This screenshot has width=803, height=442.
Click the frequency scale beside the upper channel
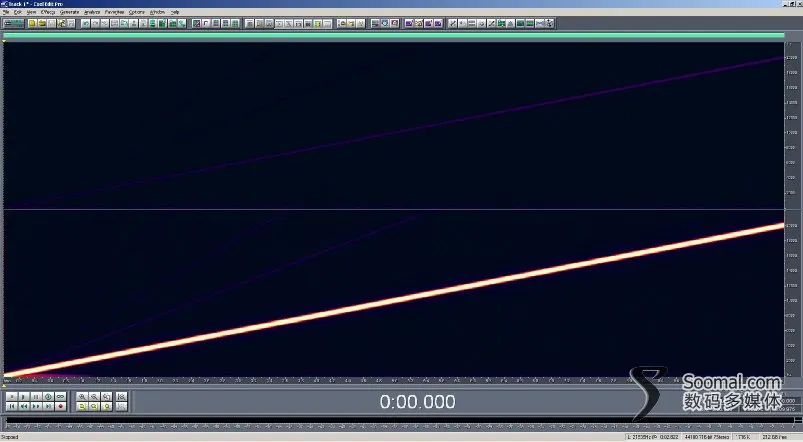pyautogui.click(x=791, y=125)
